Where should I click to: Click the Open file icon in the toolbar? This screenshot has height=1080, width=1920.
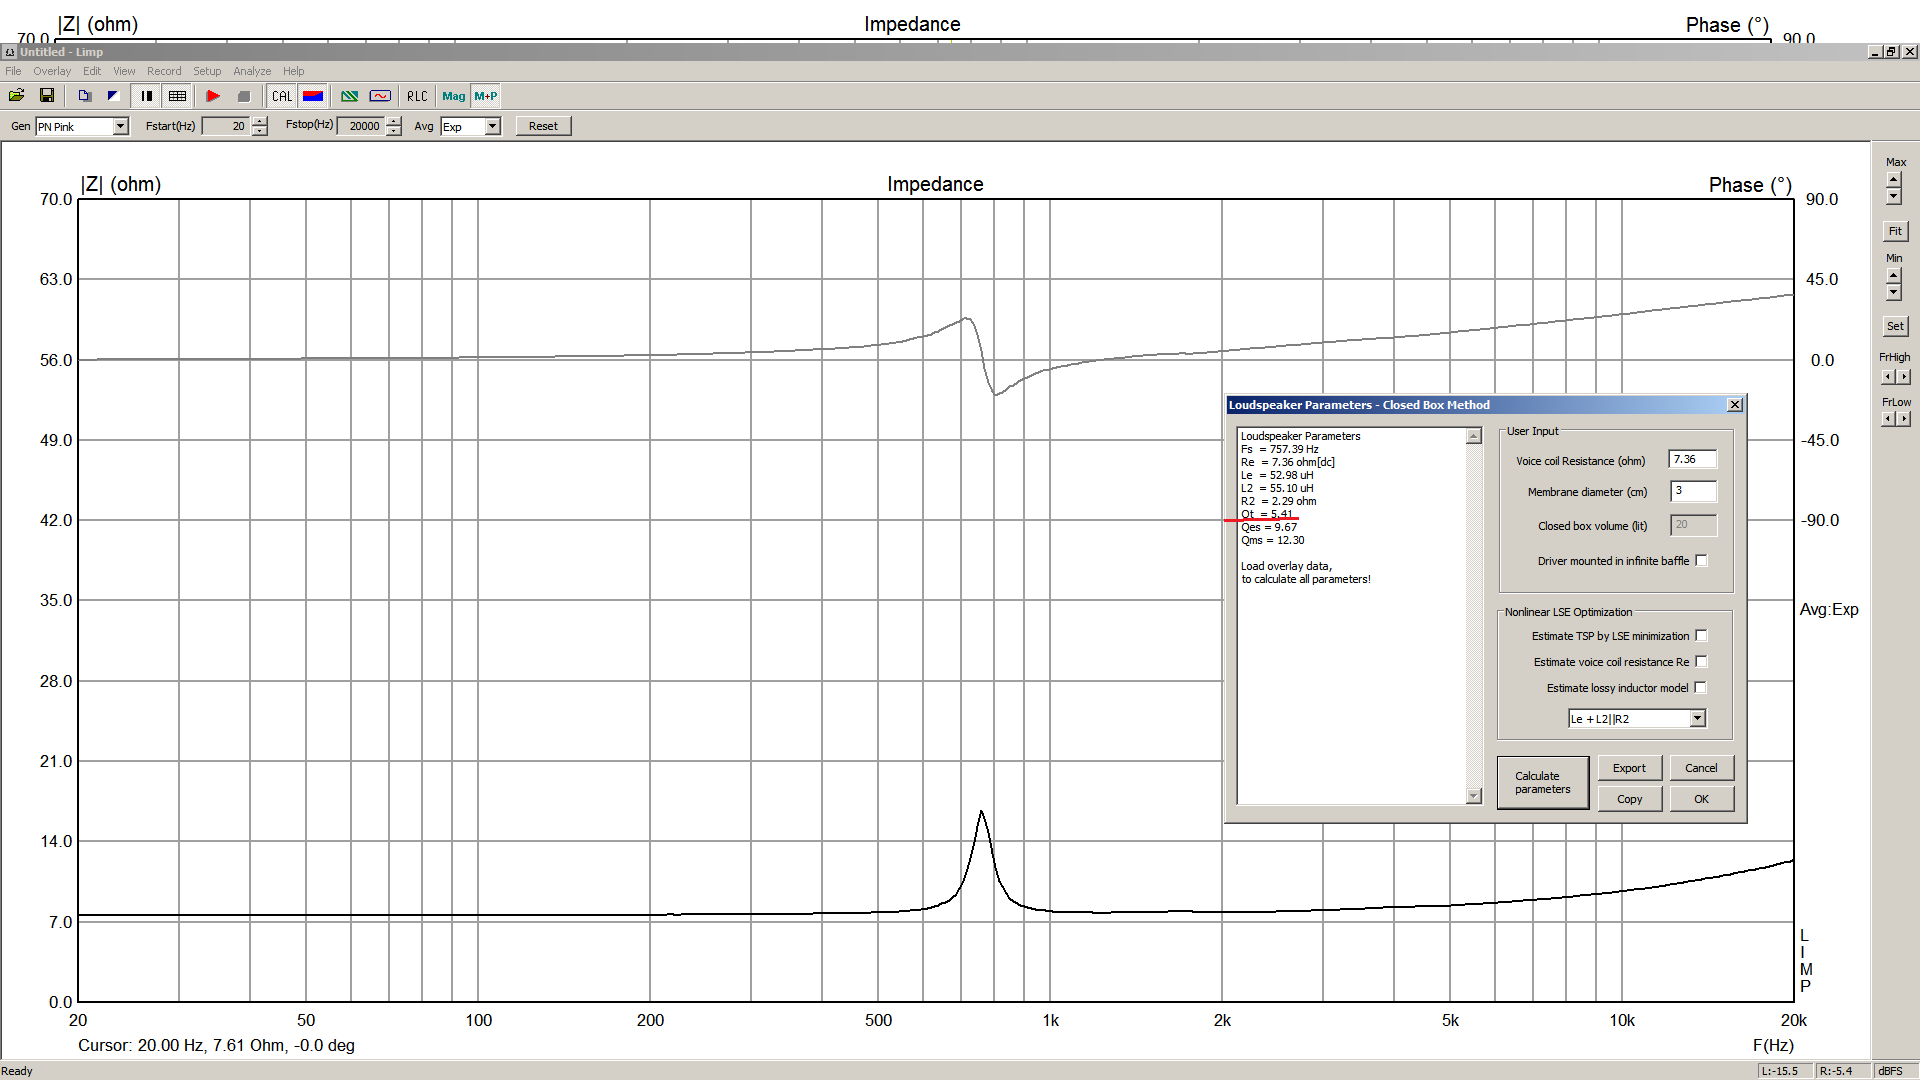(x=17, y=96)
